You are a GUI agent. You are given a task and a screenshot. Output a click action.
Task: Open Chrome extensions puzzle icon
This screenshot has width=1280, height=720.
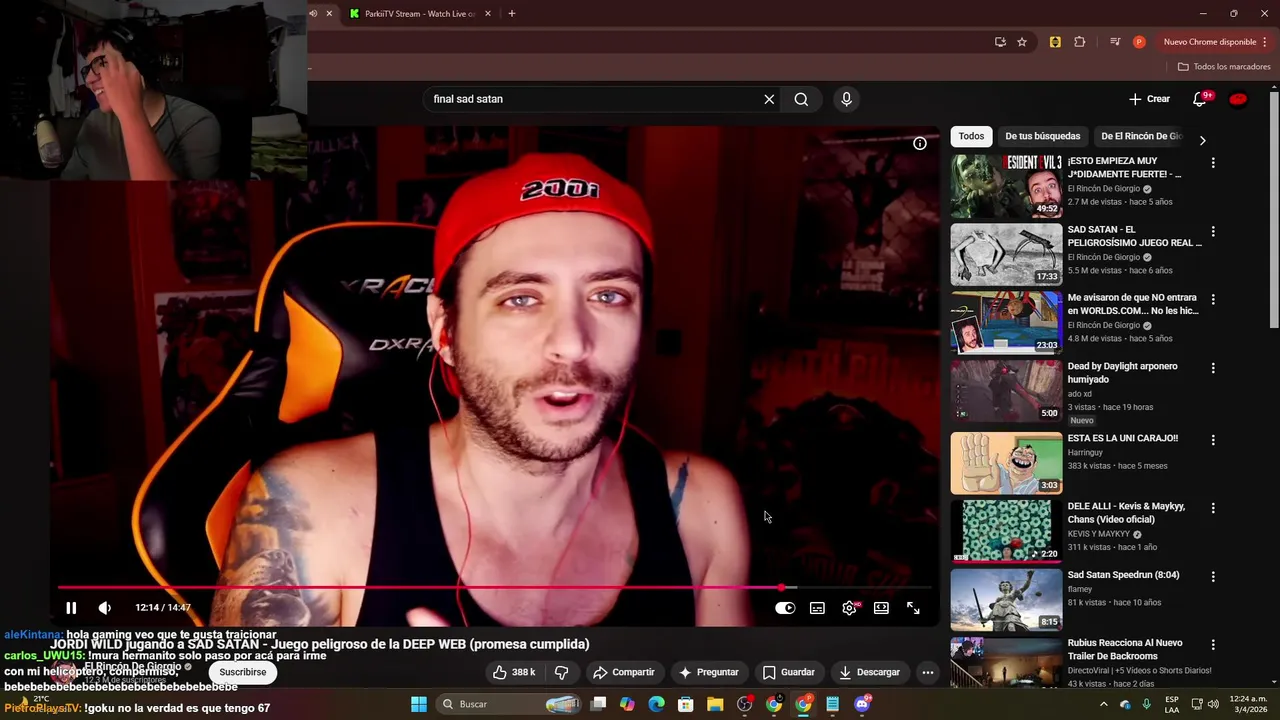(1080, 42)
